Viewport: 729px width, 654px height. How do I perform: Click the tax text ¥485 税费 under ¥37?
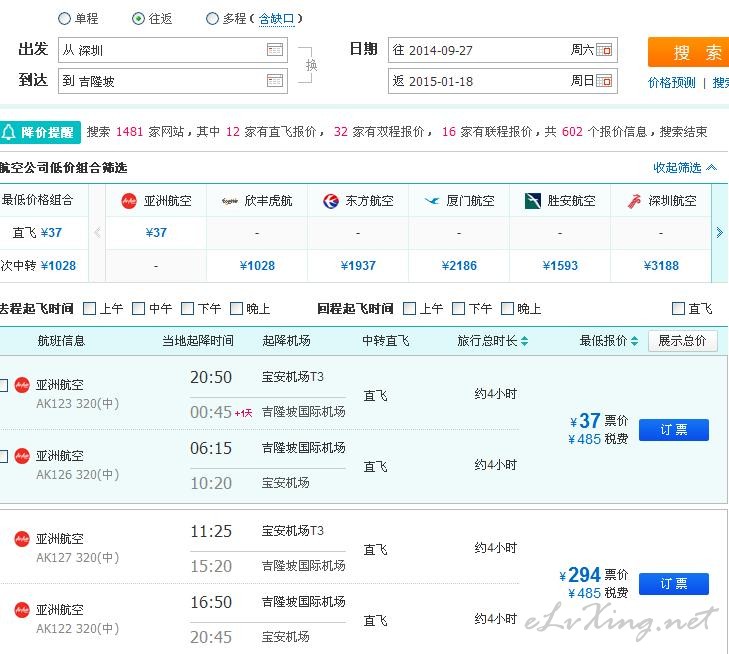(x=598, y=439)
